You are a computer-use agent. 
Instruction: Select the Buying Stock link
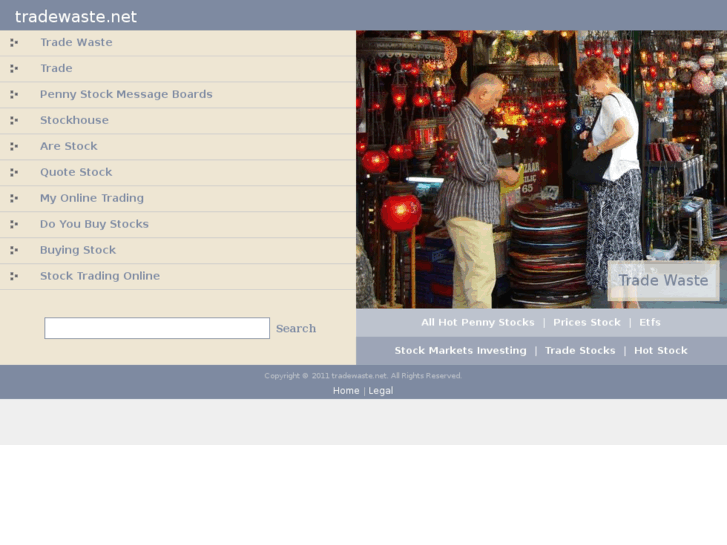coord(78,250)
